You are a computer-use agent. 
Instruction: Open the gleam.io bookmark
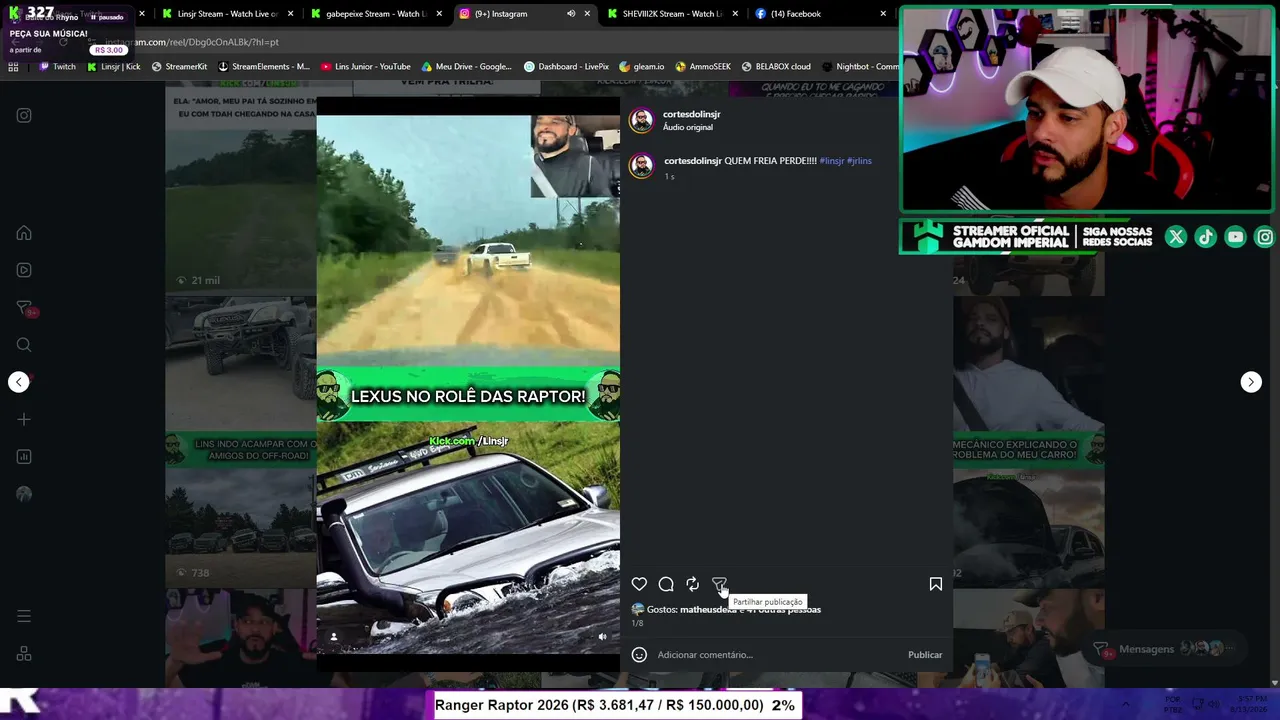(642, 67)
